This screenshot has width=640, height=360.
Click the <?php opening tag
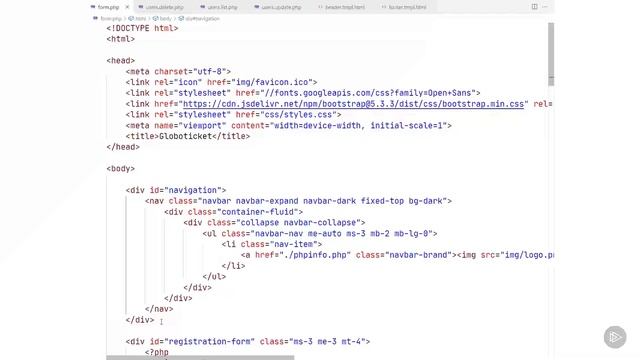click(x=157, y=352)
